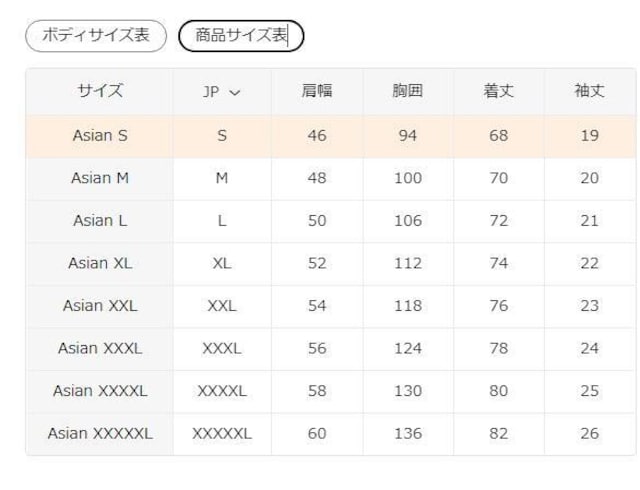Select 商品サイズ表 tab
Screen dimensions: 640x490
pyautogui.click(x=241, y=36)
